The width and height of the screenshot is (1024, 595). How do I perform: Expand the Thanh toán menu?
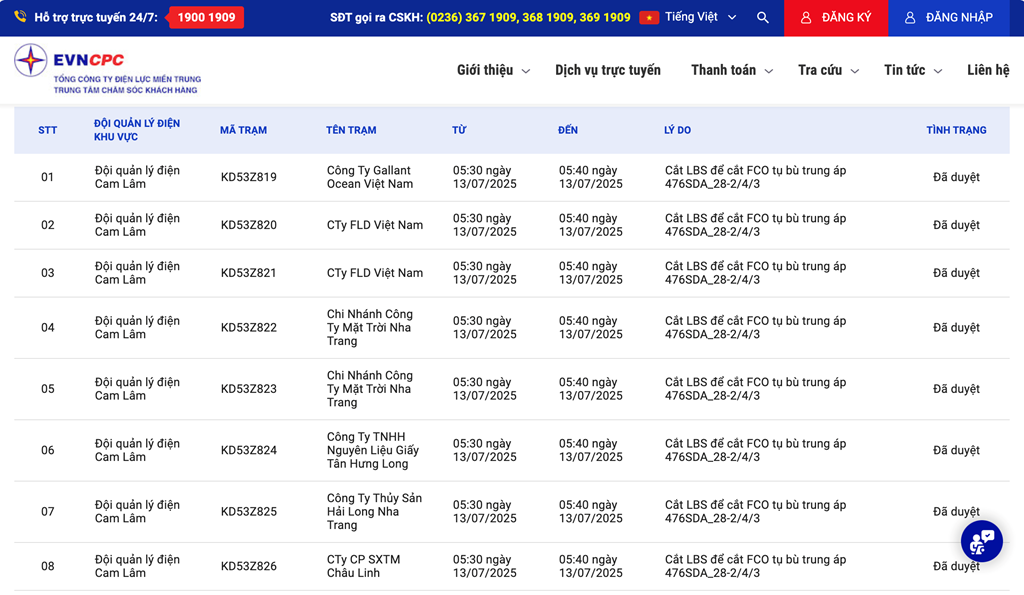click(732, 70)
